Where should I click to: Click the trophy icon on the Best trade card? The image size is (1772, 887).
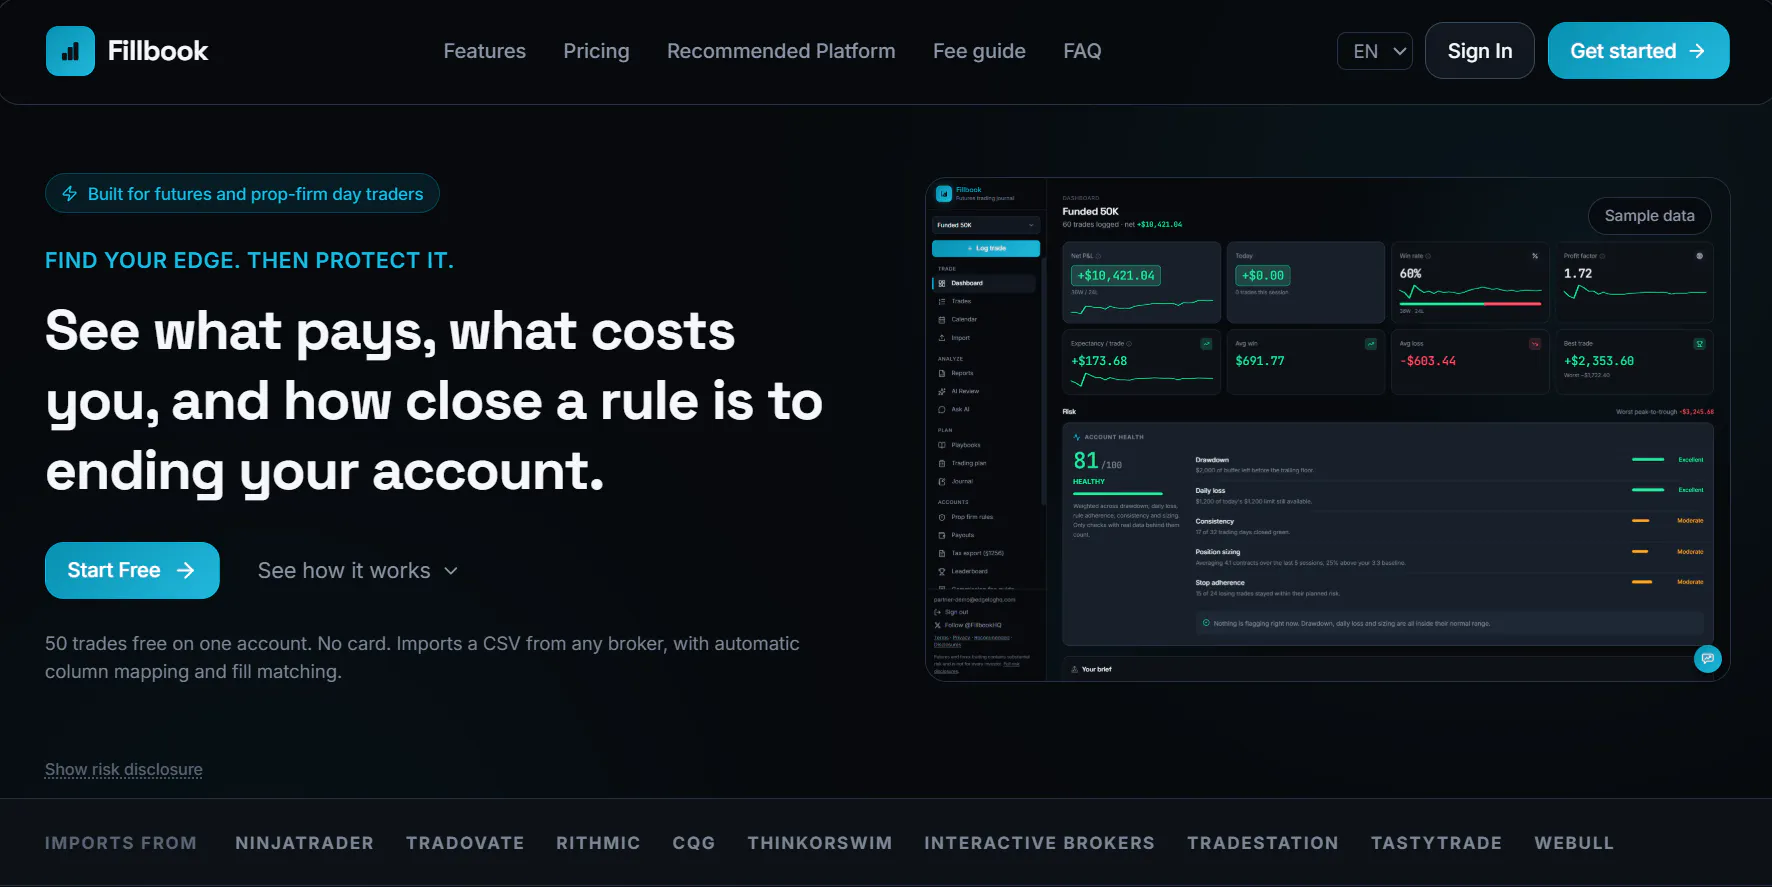pos(1699,344)
